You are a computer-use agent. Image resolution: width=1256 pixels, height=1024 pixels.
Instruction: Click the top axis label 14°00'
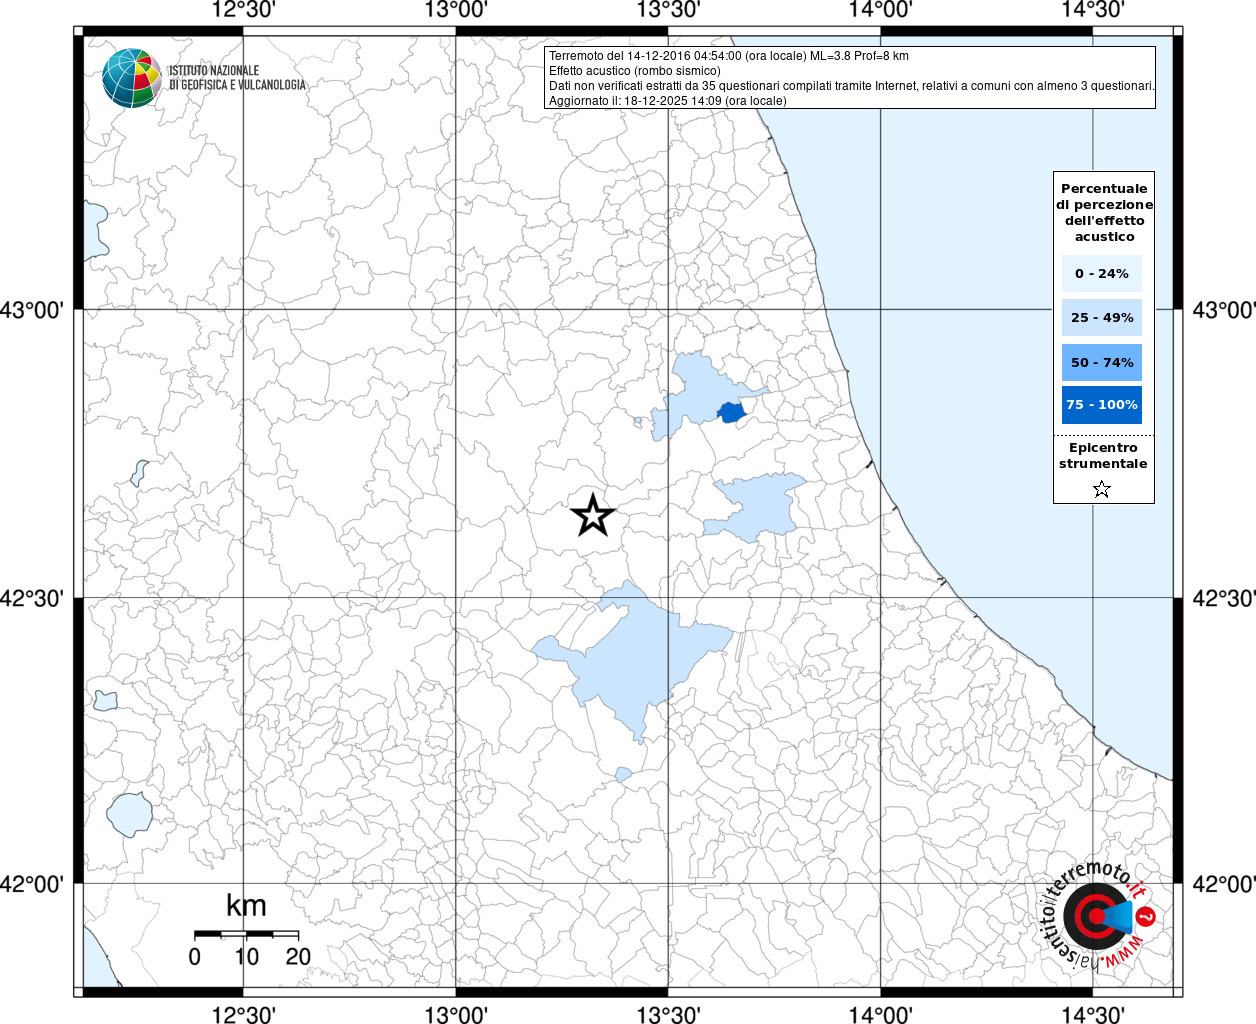880,11
